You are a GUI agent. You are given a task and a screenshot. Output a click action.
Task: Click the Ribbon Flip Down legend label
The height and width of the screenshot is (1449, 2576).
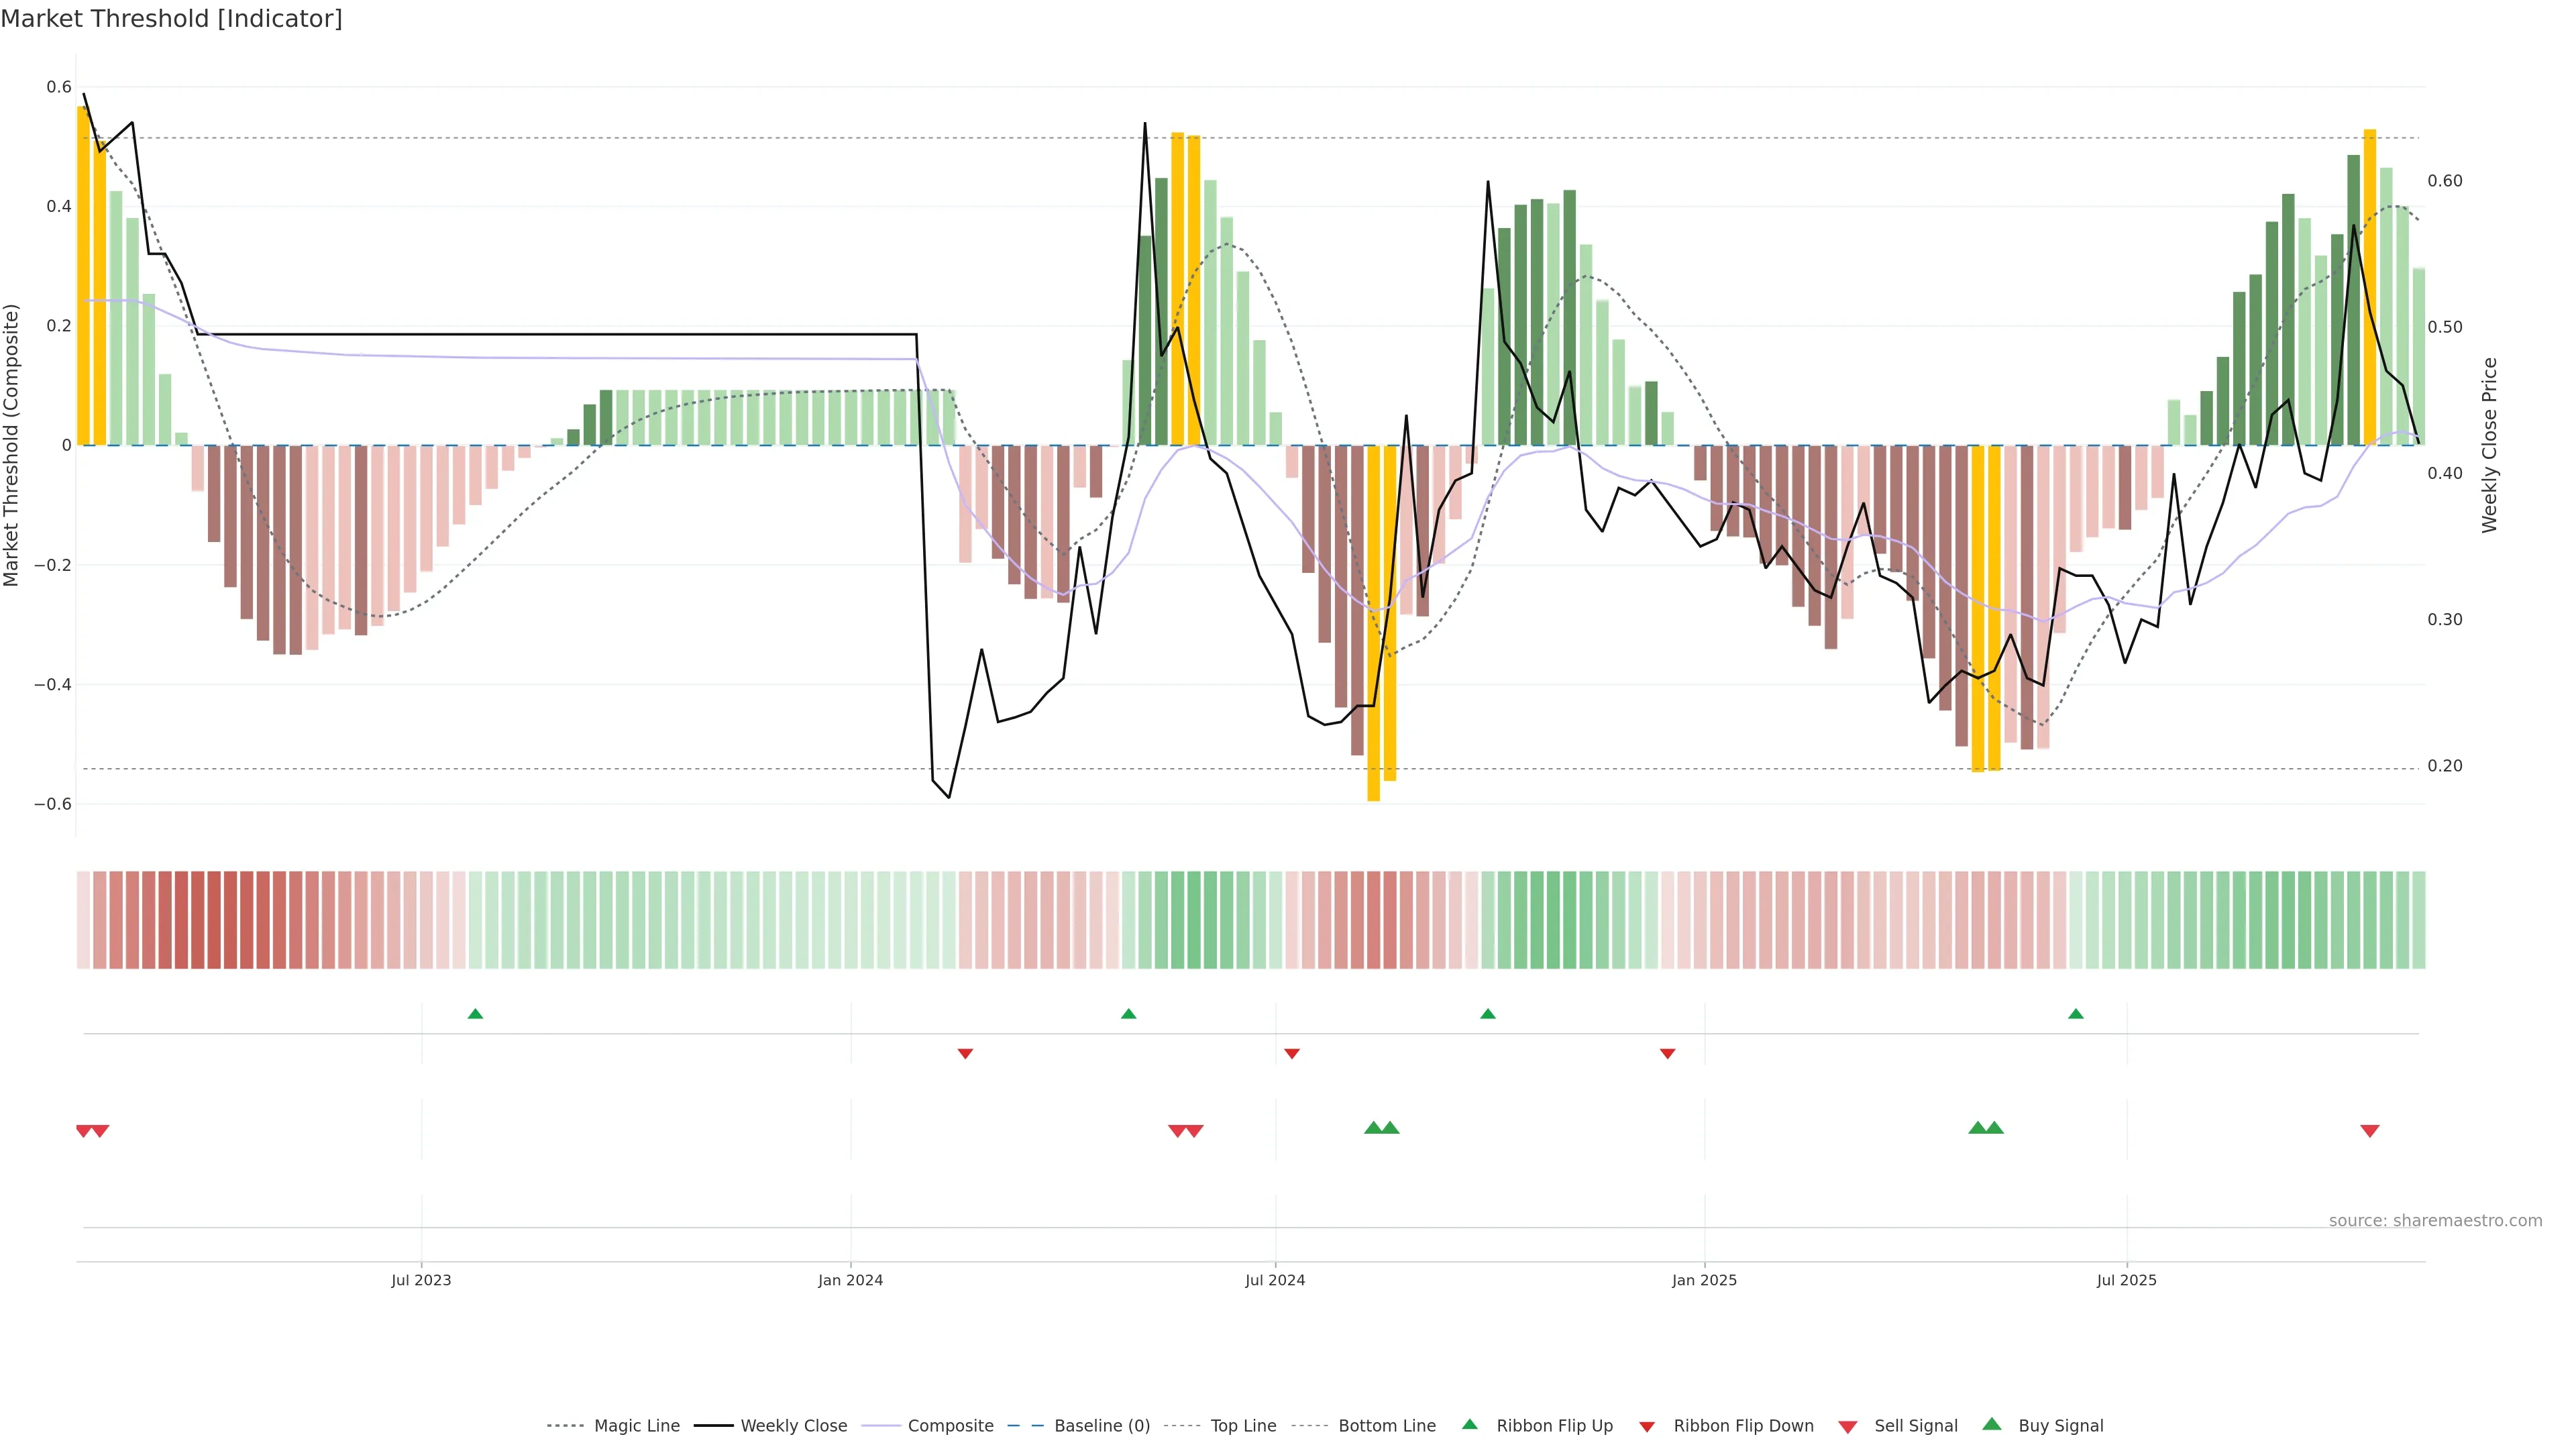click(1743, 1426)
